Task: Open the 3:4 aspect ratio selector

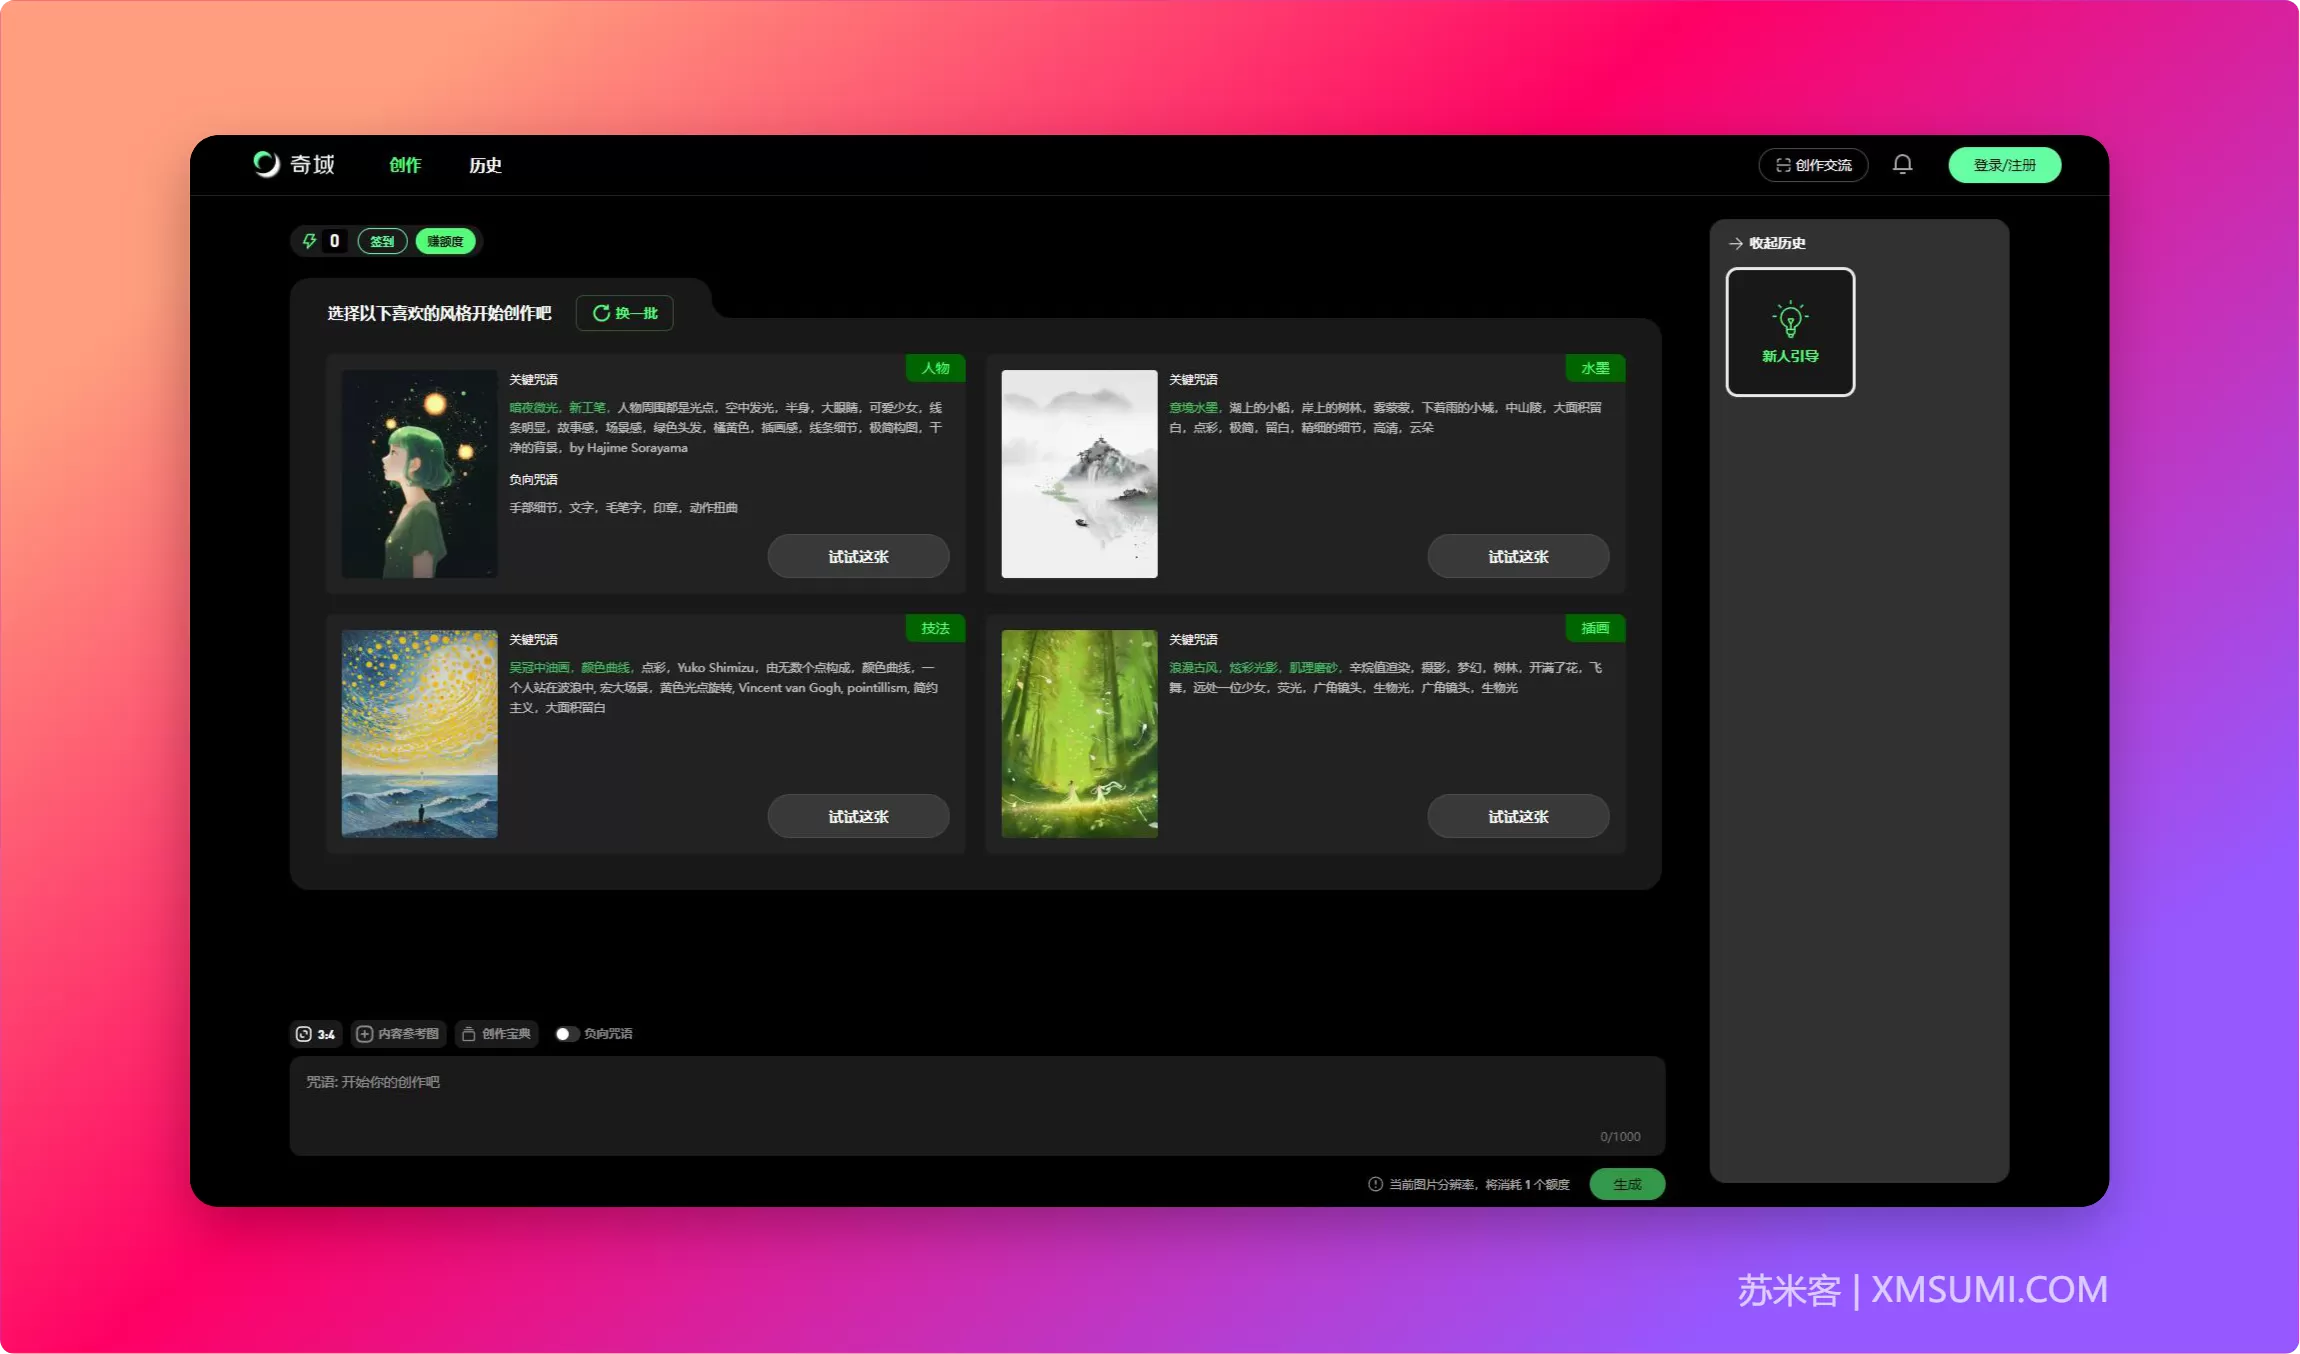Action: coord(316,1034)
